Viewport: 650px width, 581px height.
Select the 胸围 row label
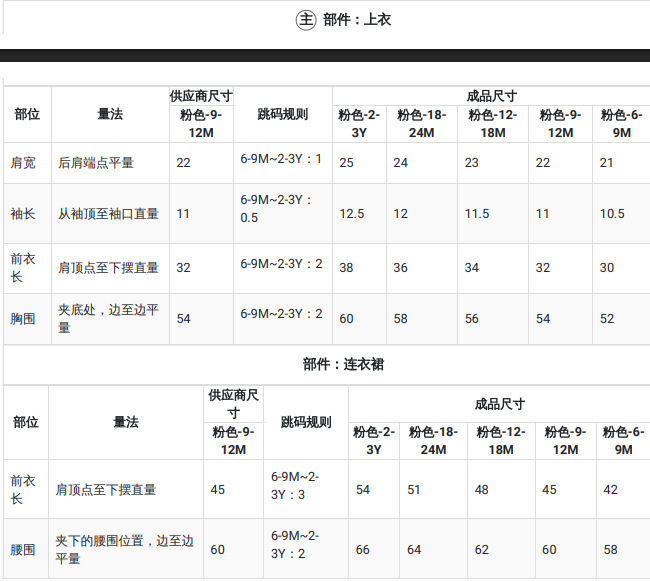click(23, 319)
